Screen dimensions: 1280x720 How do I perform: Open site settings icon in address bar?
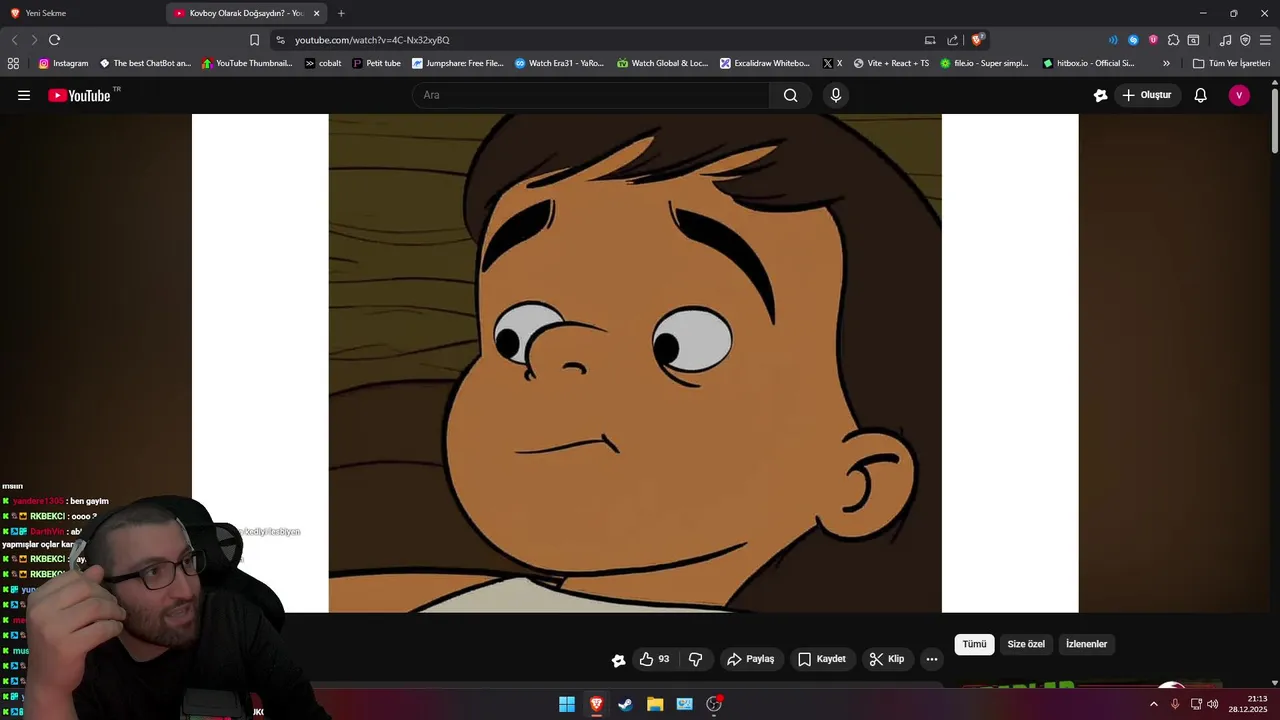pos(280,40)
